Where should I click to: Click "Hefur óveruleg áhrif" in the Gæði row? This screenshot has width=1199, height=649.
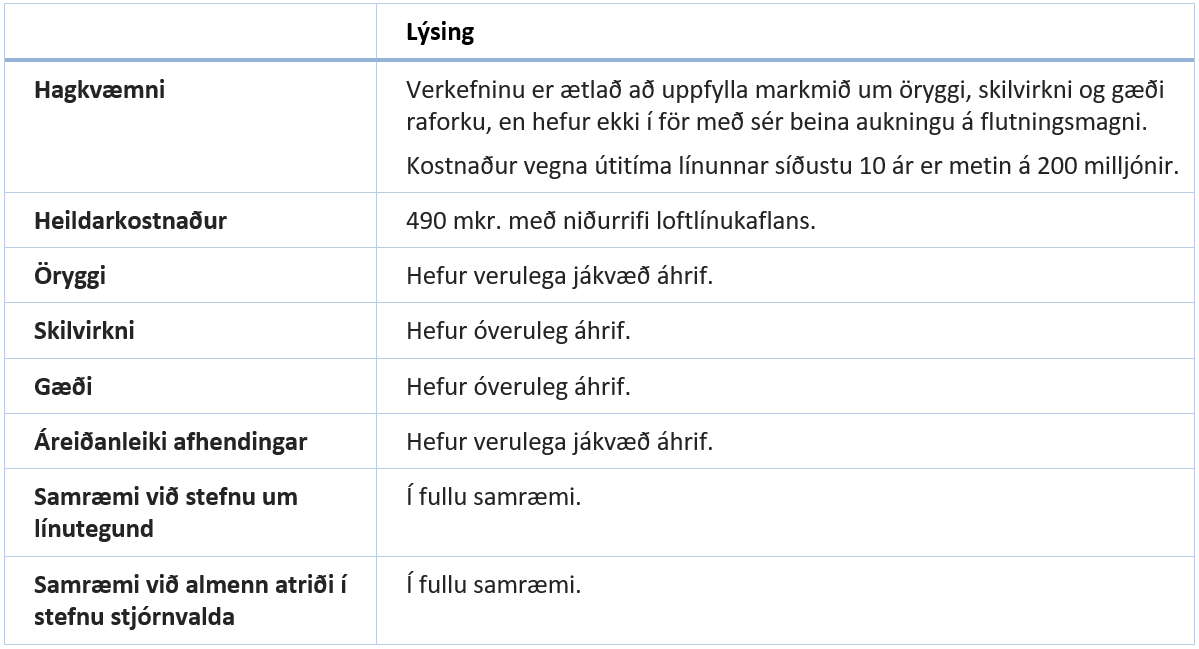coord(518,386)
